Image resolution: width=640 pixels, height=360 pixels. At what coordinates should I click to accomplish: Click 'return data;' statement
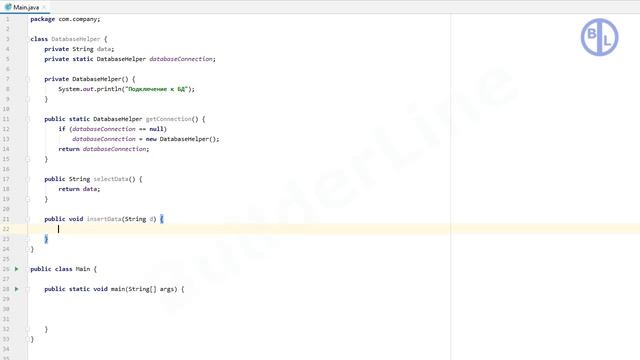pos(79,189)
